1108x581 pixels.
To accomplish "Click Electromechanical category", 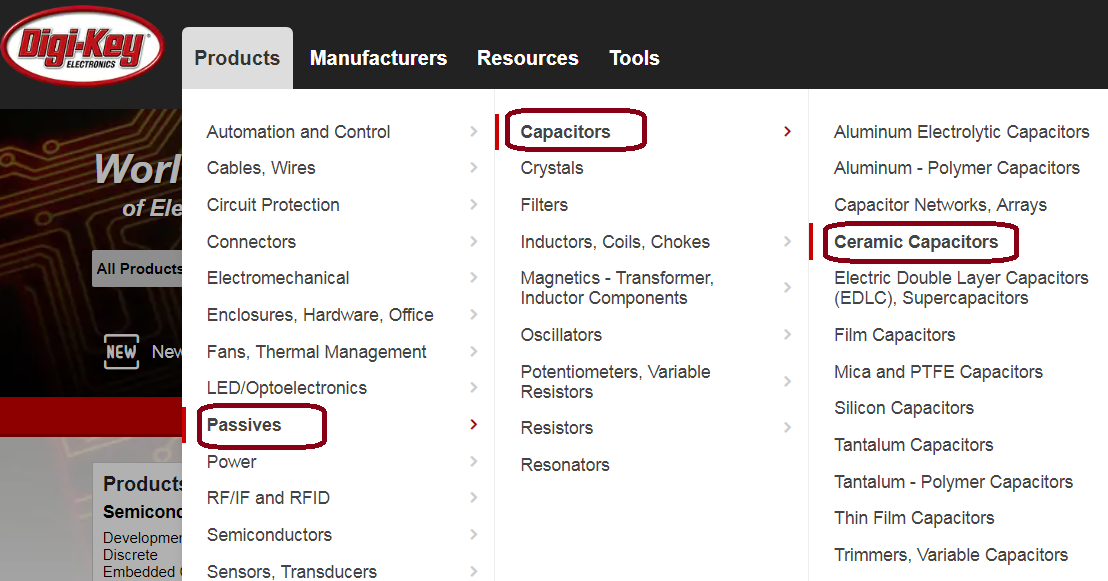I will pos(278,278).
